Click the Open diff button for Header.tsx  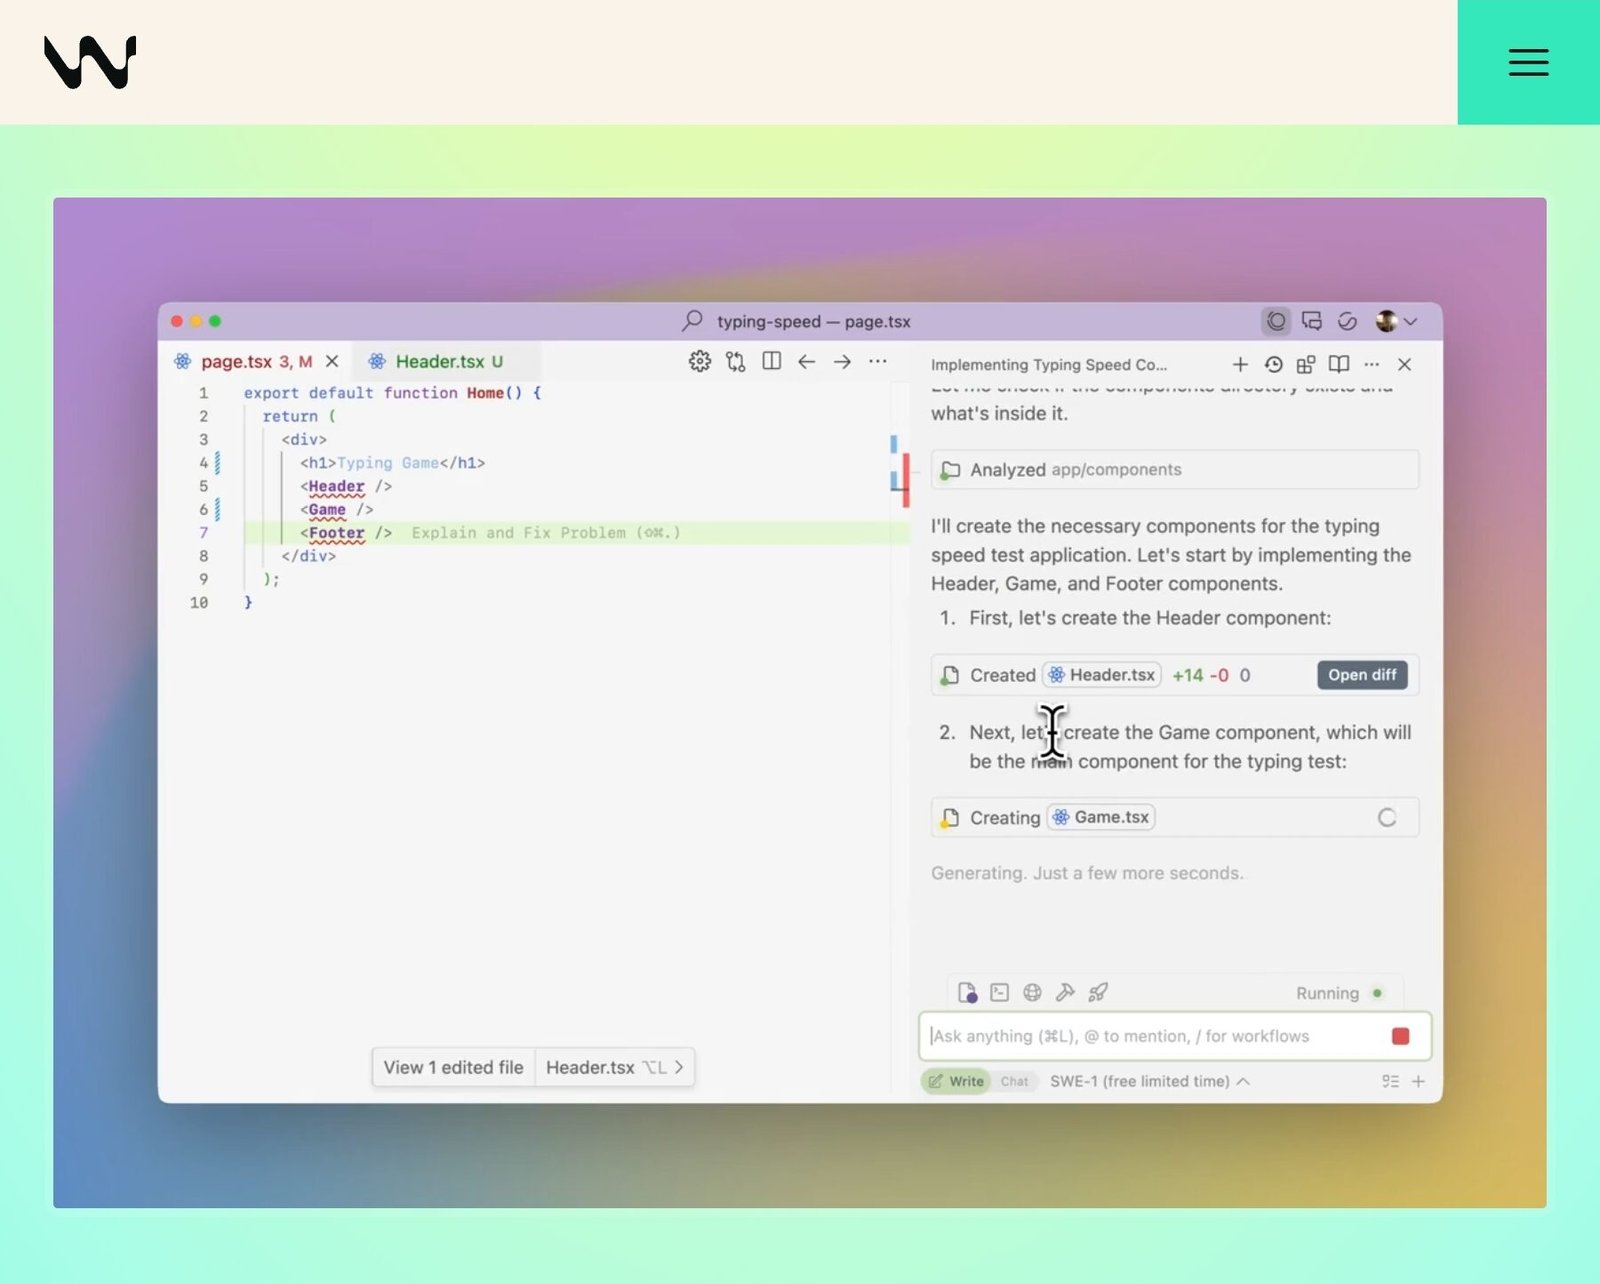1362,675
